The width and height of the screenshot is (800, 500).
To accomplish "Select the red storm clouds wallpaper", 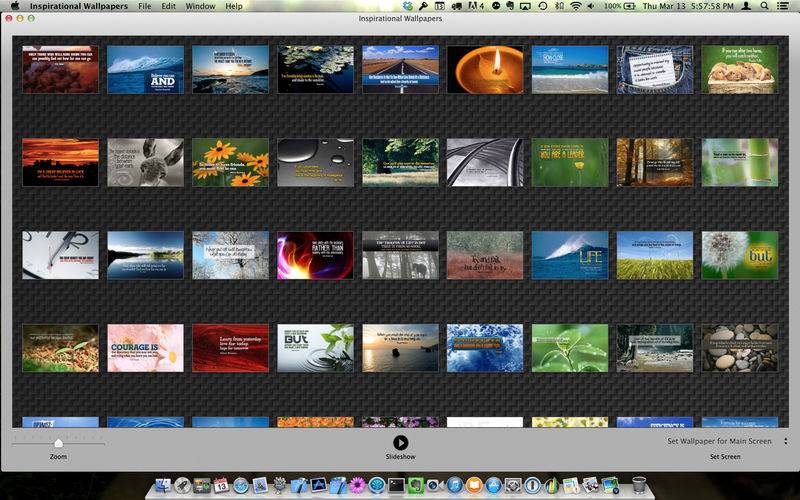I will [60, 69].
